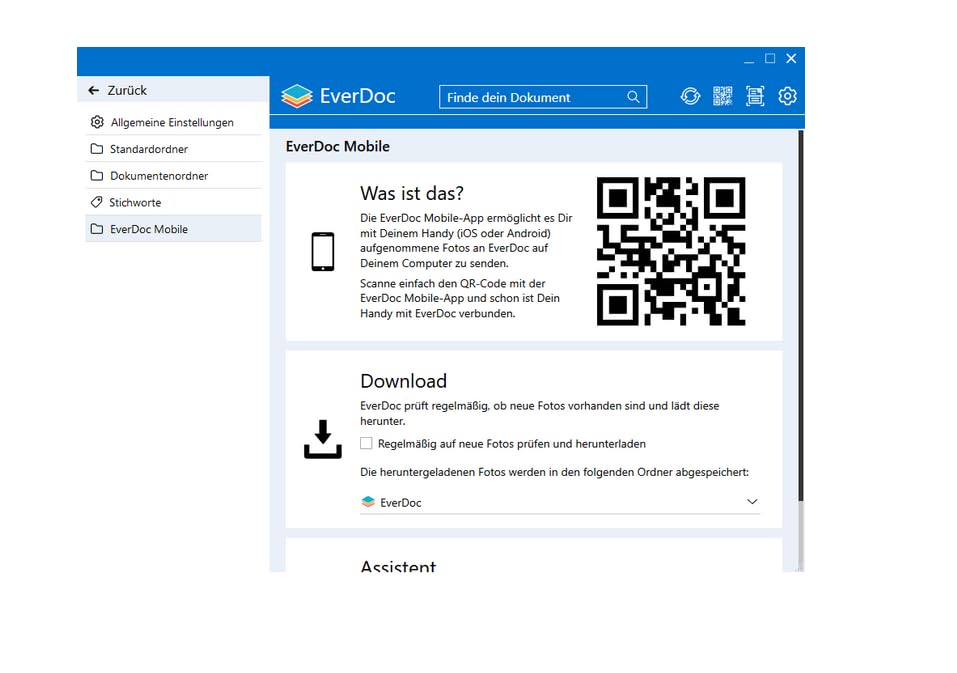Click the sync refresh icon in header
Viewport: 957px width, 673px height.
click(690, 96)
